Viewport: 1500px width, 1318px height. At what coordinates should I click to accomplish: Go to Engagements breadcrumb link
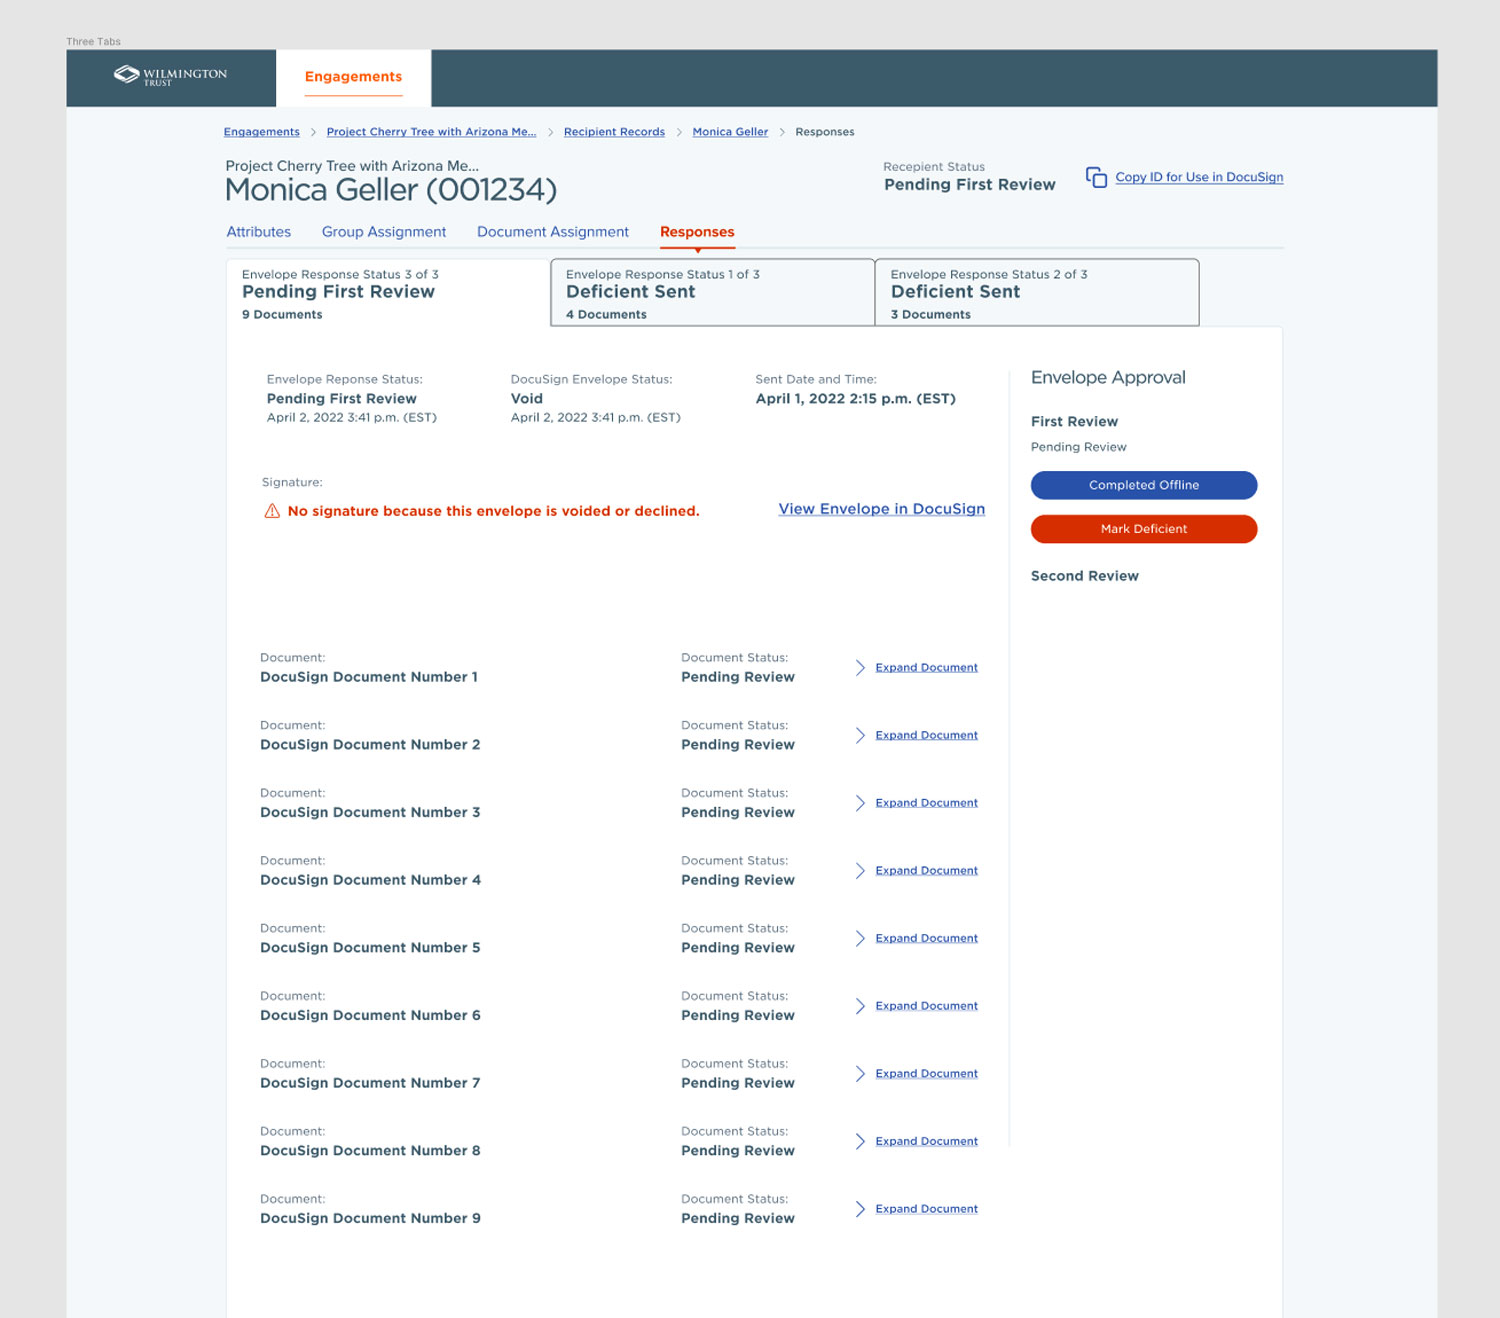click(x=262, y=132)
